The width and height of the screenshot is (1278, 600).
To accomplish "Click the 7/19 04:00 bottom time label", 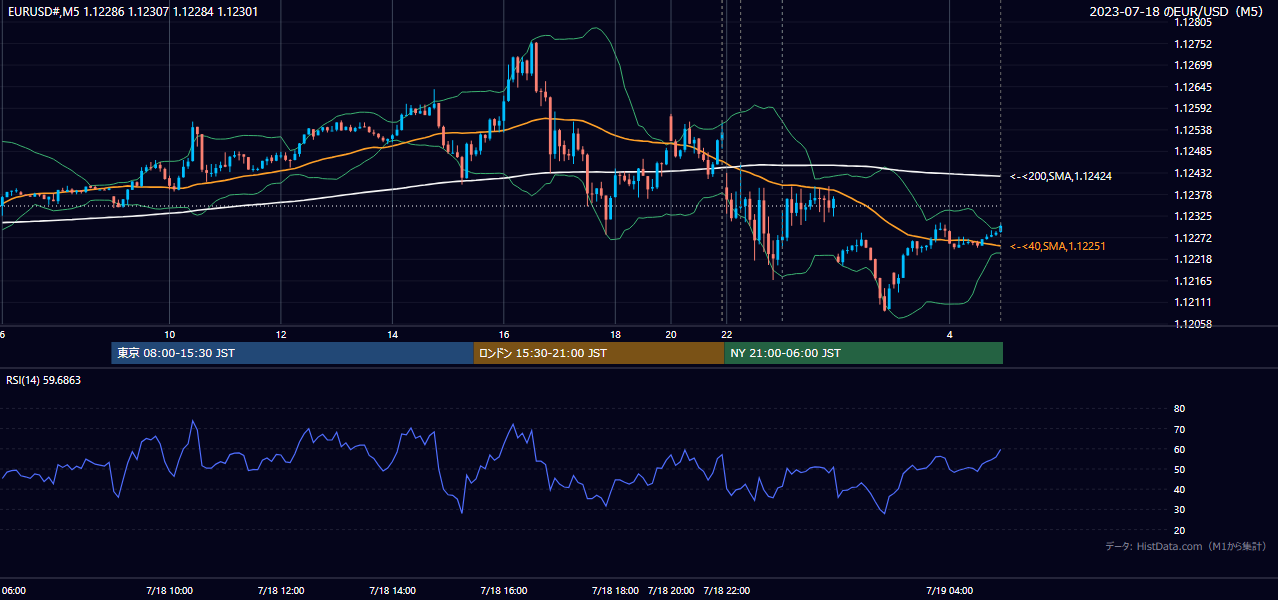I will coord(950,591).
